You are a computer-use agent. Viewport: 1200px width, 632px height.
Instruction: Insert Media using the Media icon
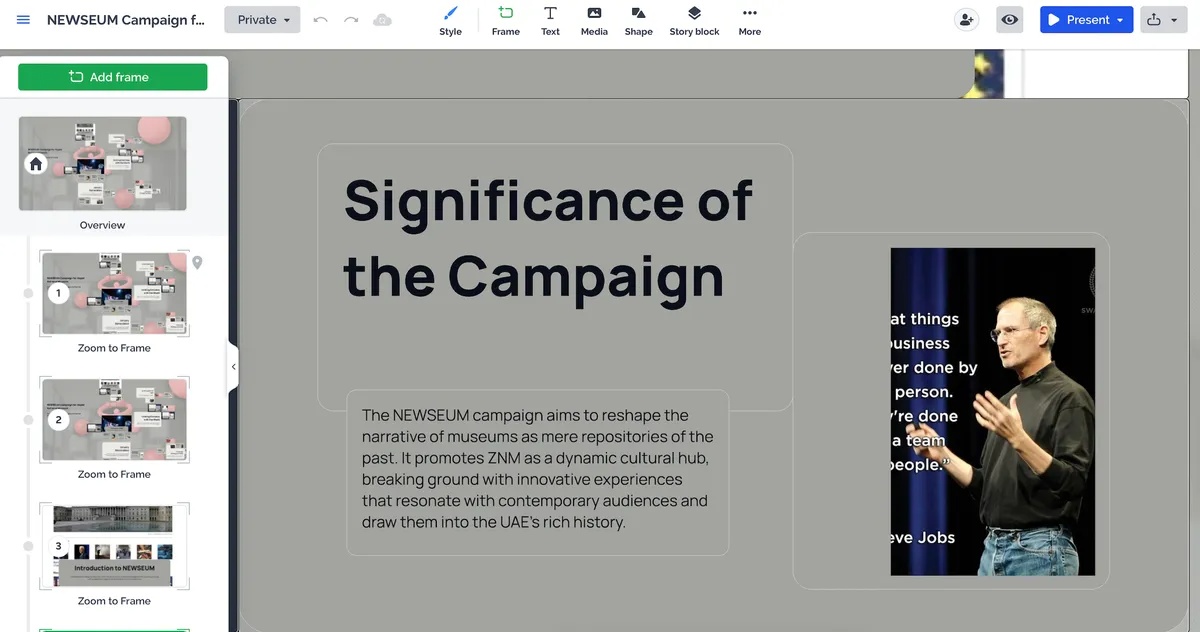coord(594,20)
